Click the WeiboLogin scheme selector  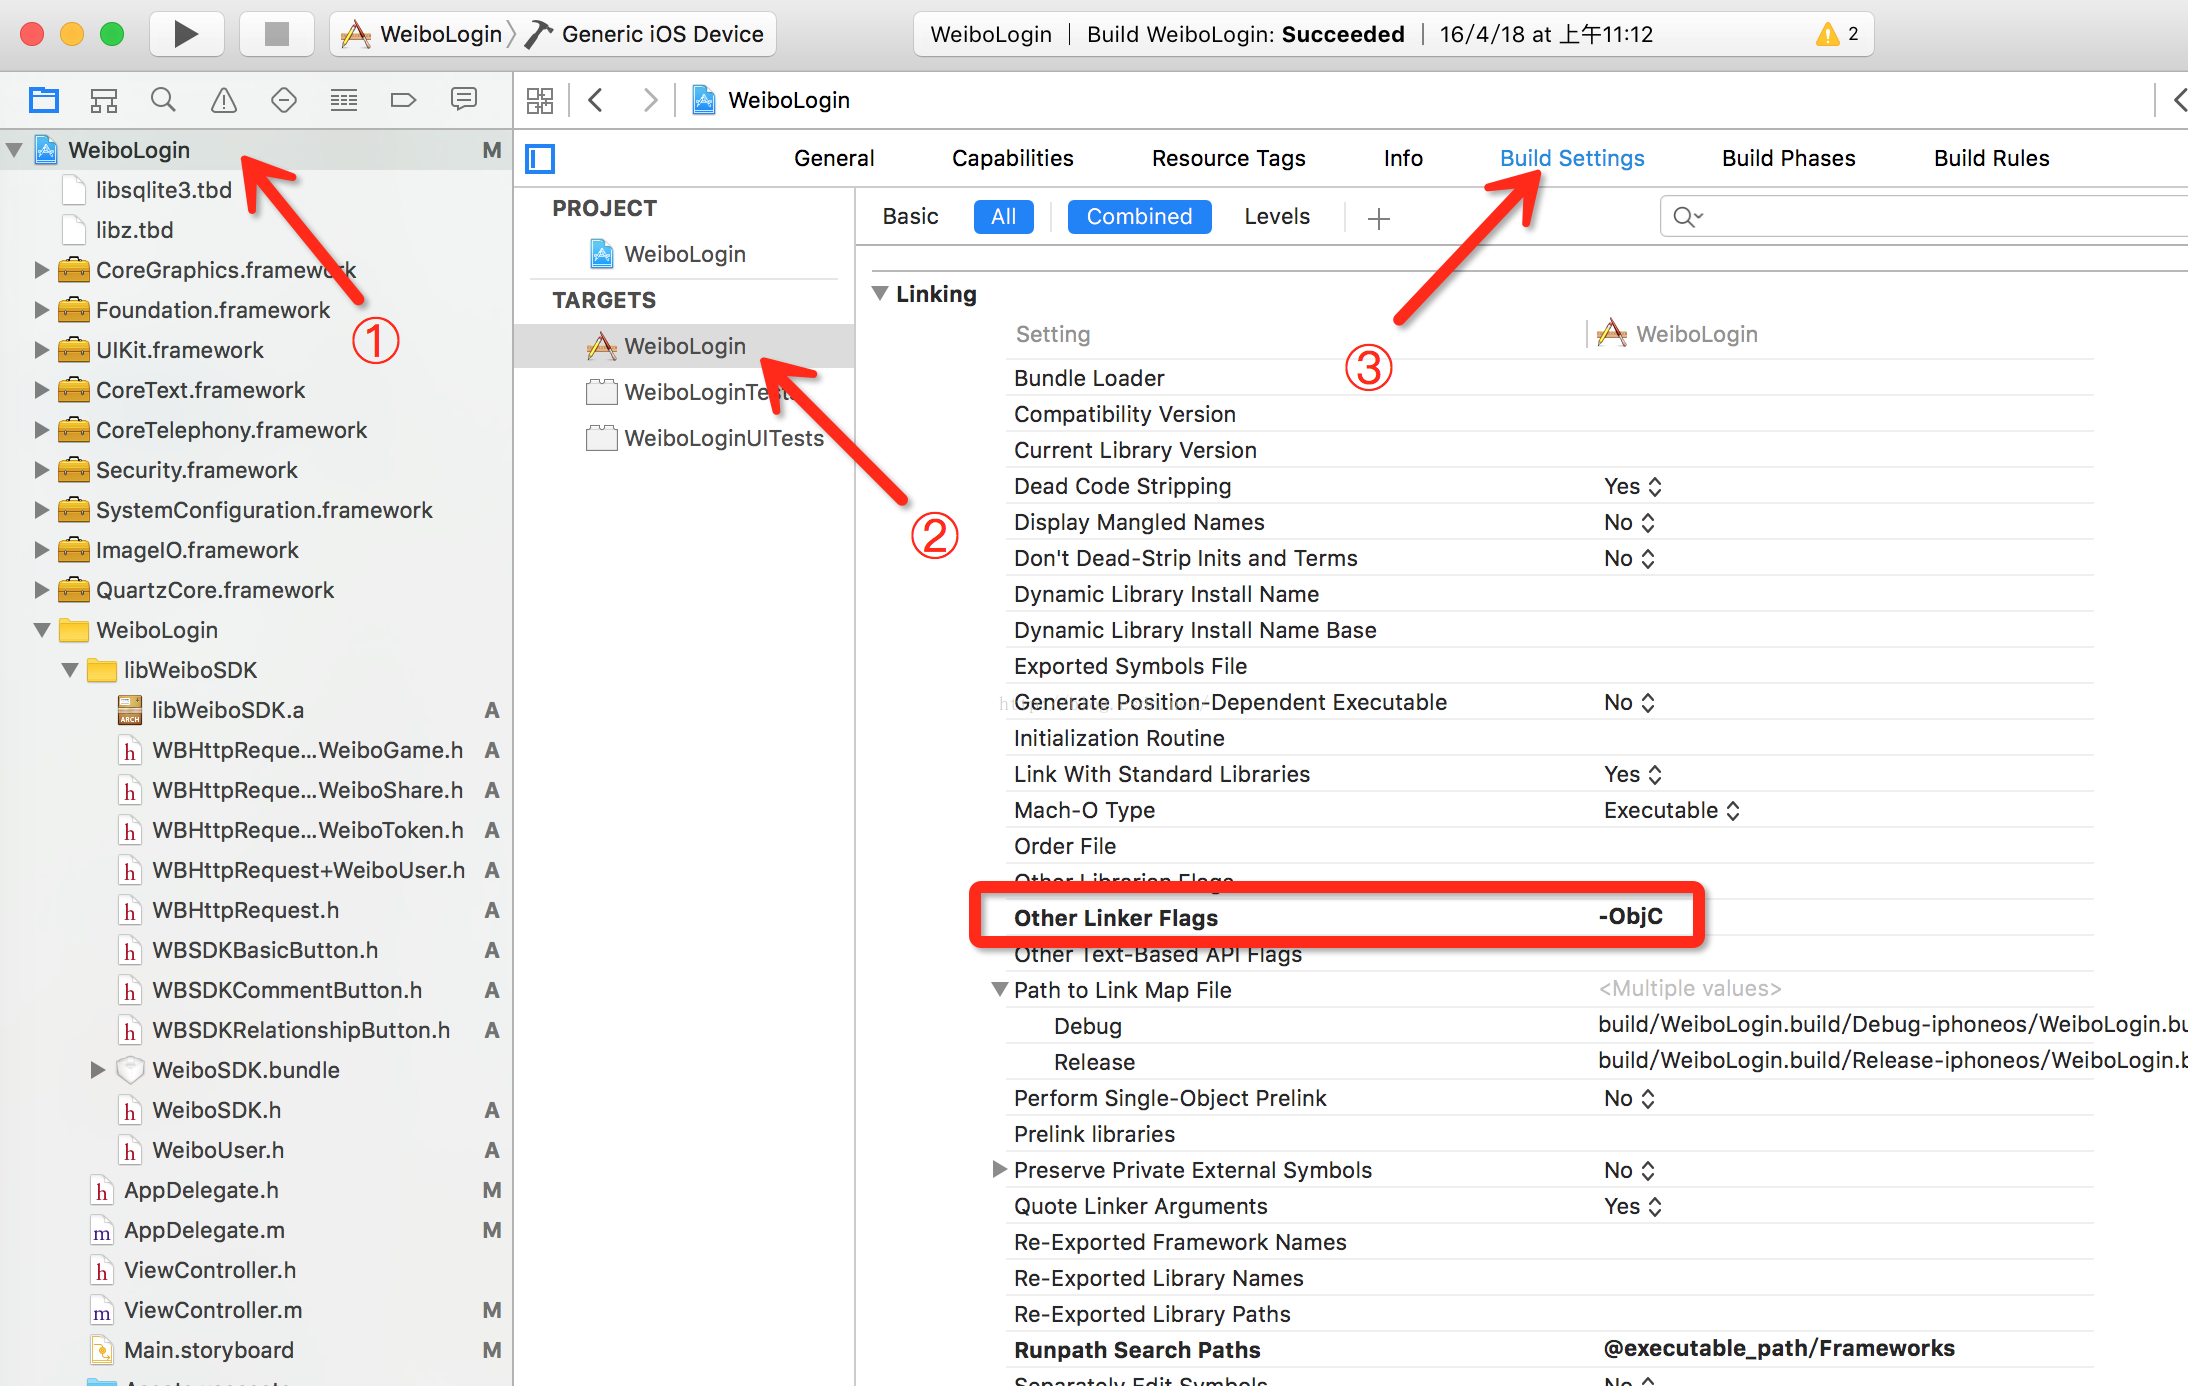click(x=422, y=34)
